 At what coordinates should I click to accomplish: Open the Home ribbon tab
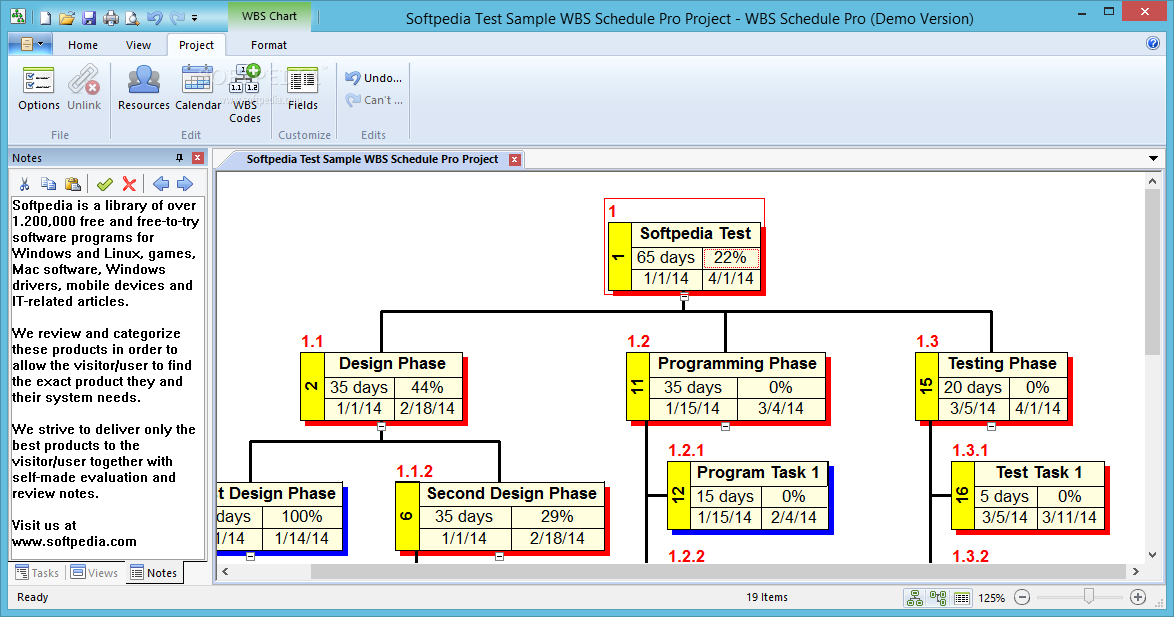coord(82,45)
